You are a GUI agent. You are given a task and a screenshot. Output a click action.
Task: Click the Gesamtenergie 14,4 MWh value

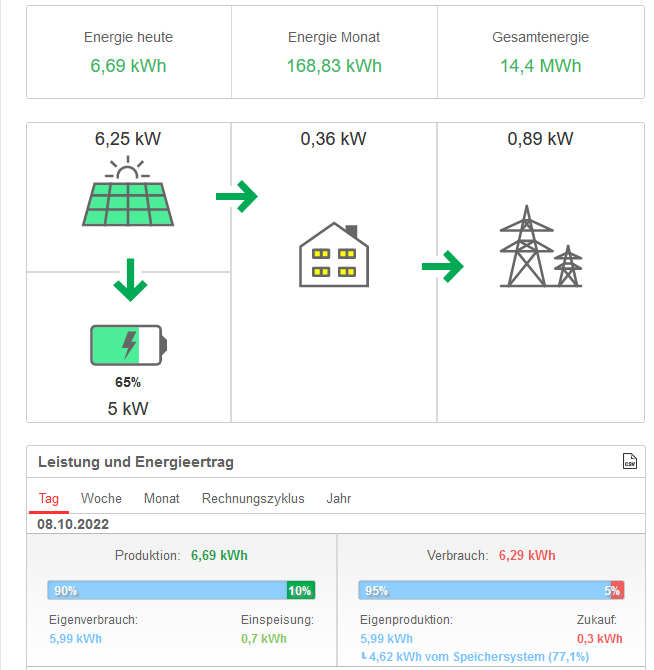pyautogui.click(x=540, y=66)
